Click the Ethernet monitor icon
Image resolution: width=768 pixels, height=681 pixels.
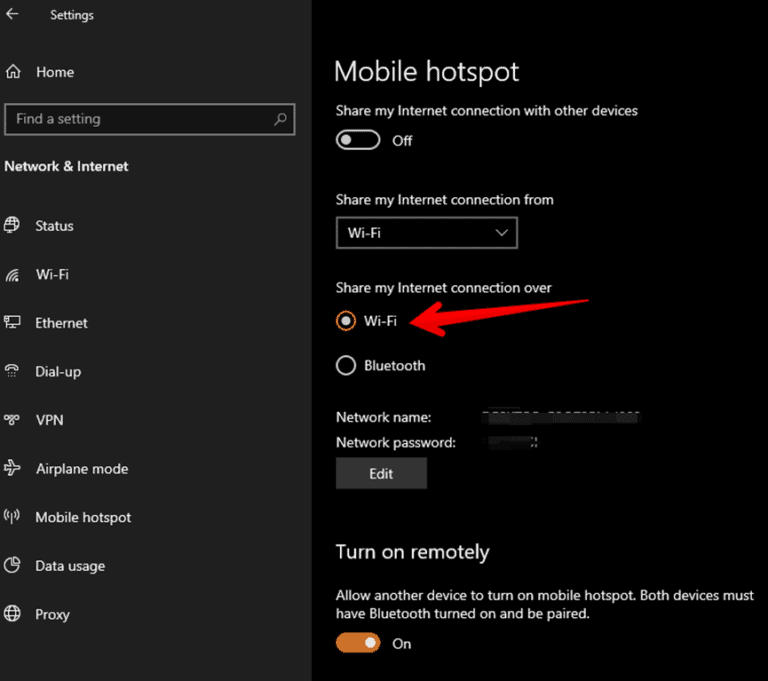[x=13, y=323]
